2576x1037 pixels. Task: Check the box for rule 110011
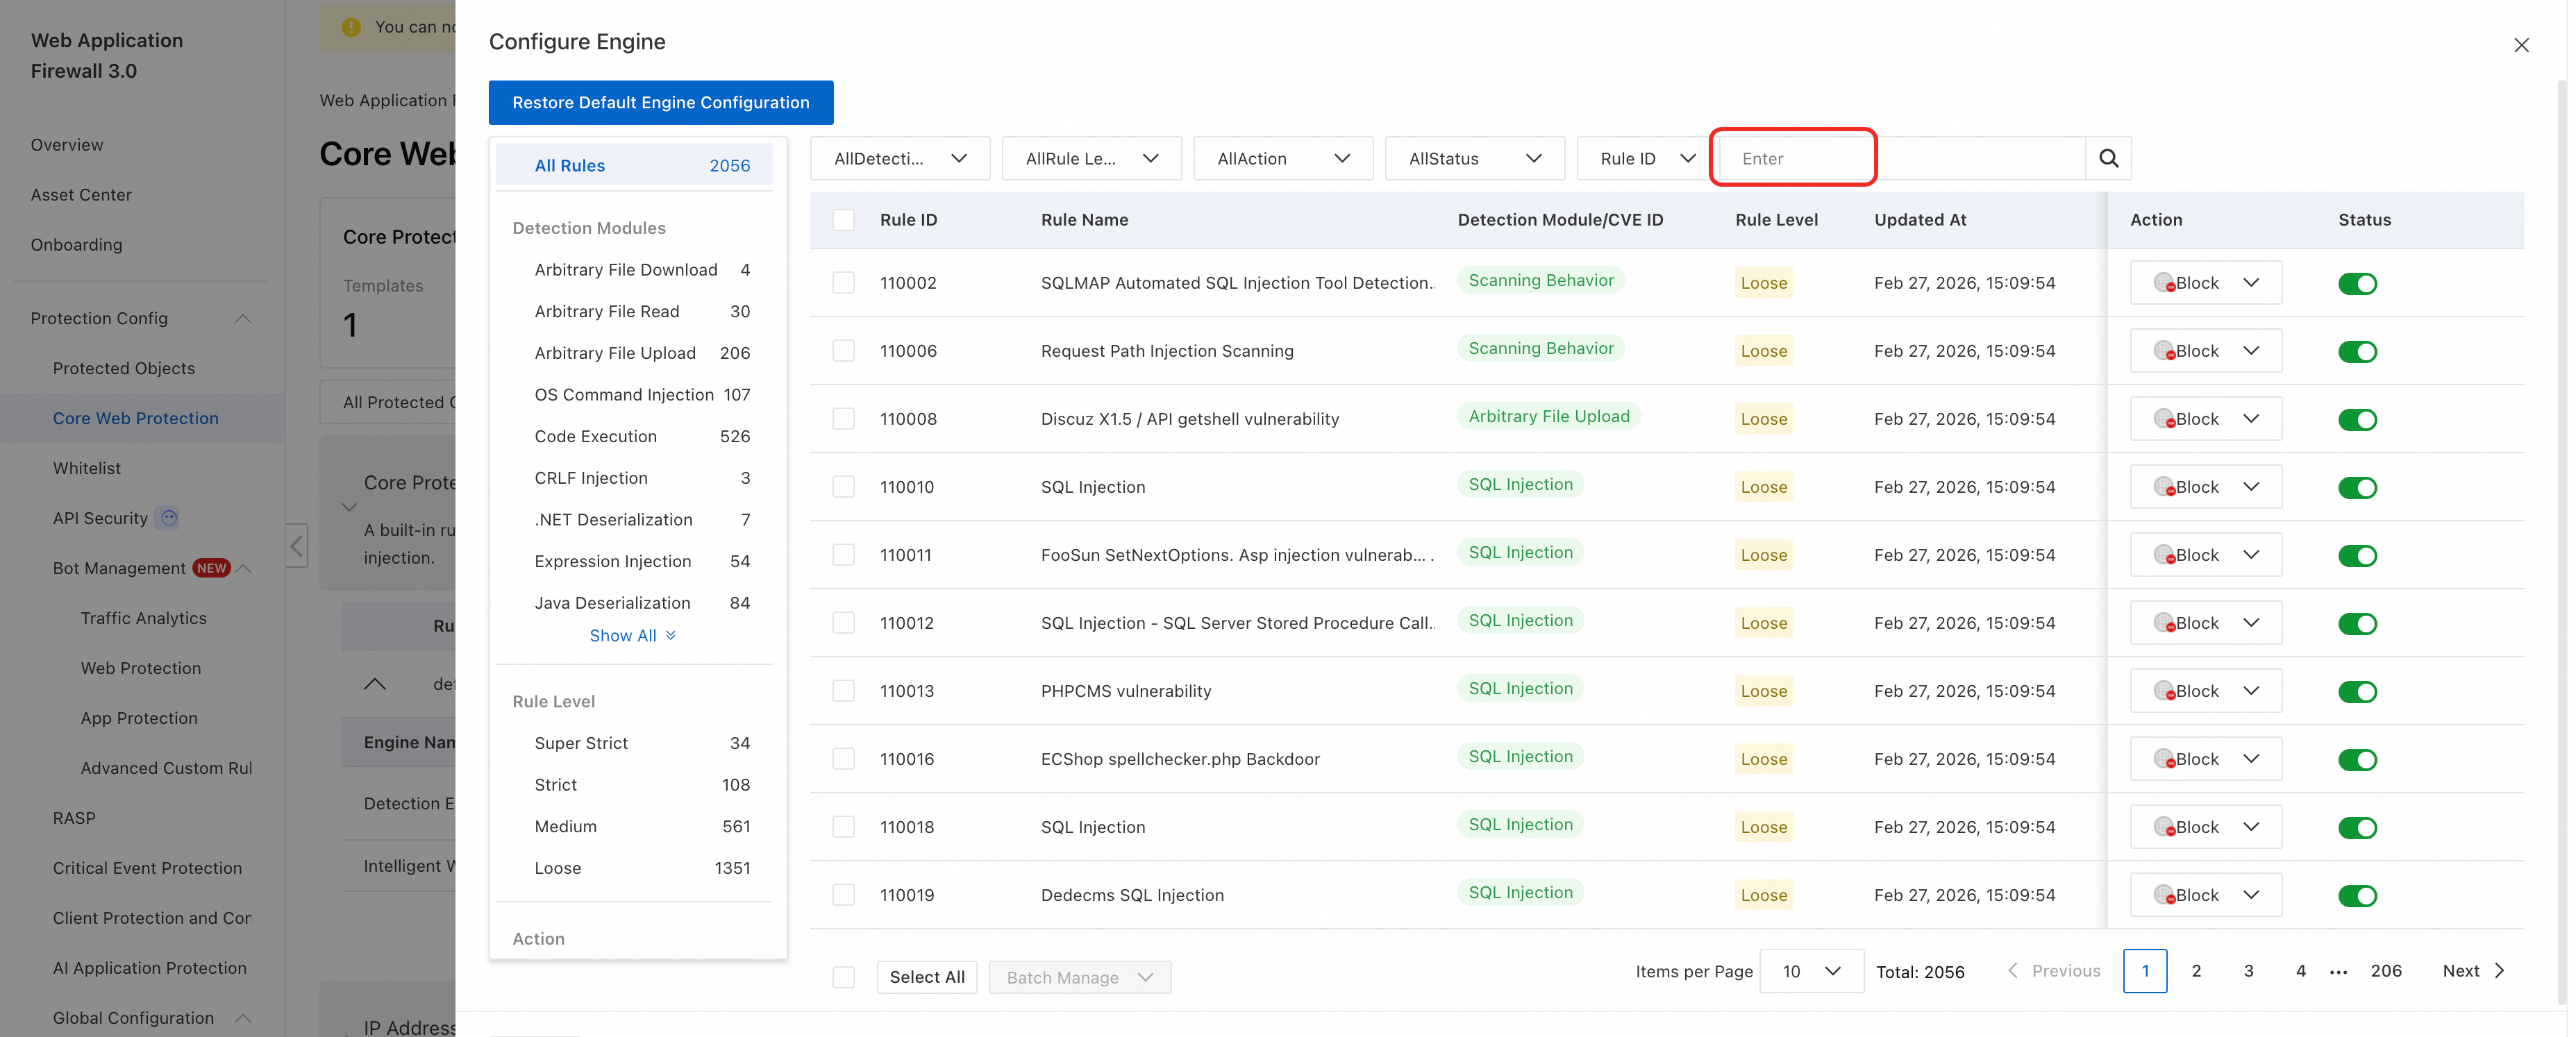(843, 555)
